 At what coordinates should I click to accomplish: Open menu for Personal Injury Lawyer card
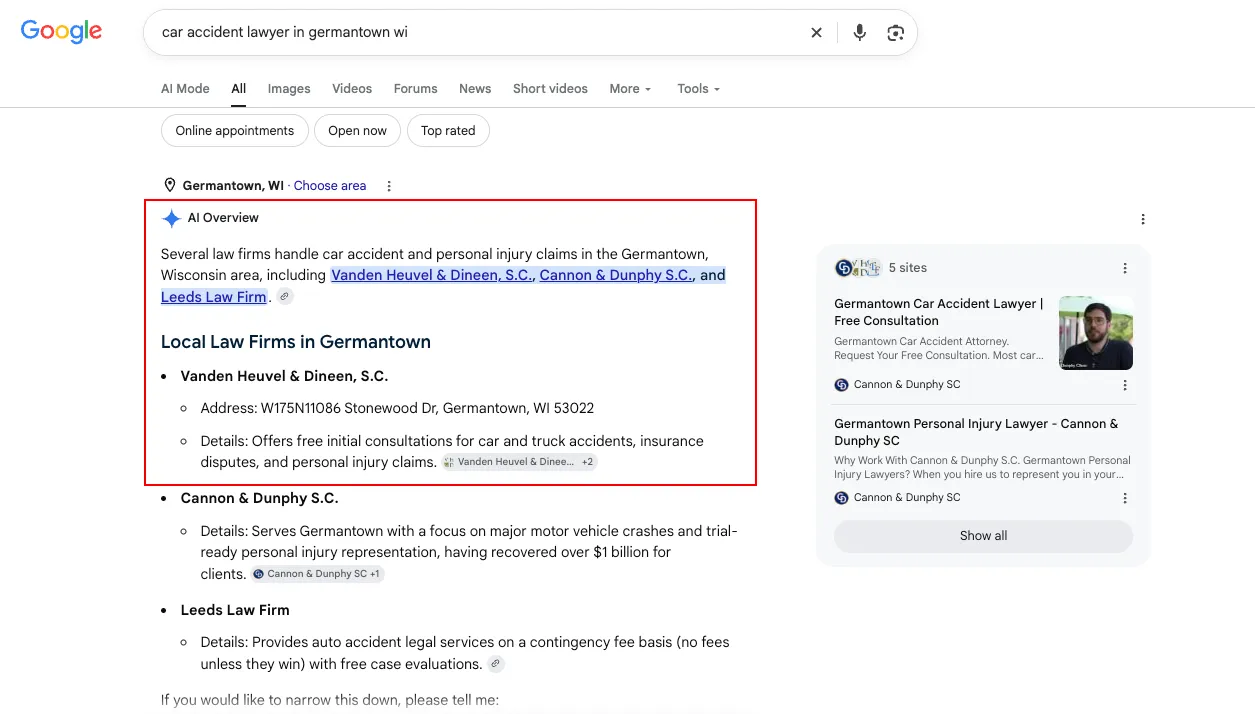1125,498
